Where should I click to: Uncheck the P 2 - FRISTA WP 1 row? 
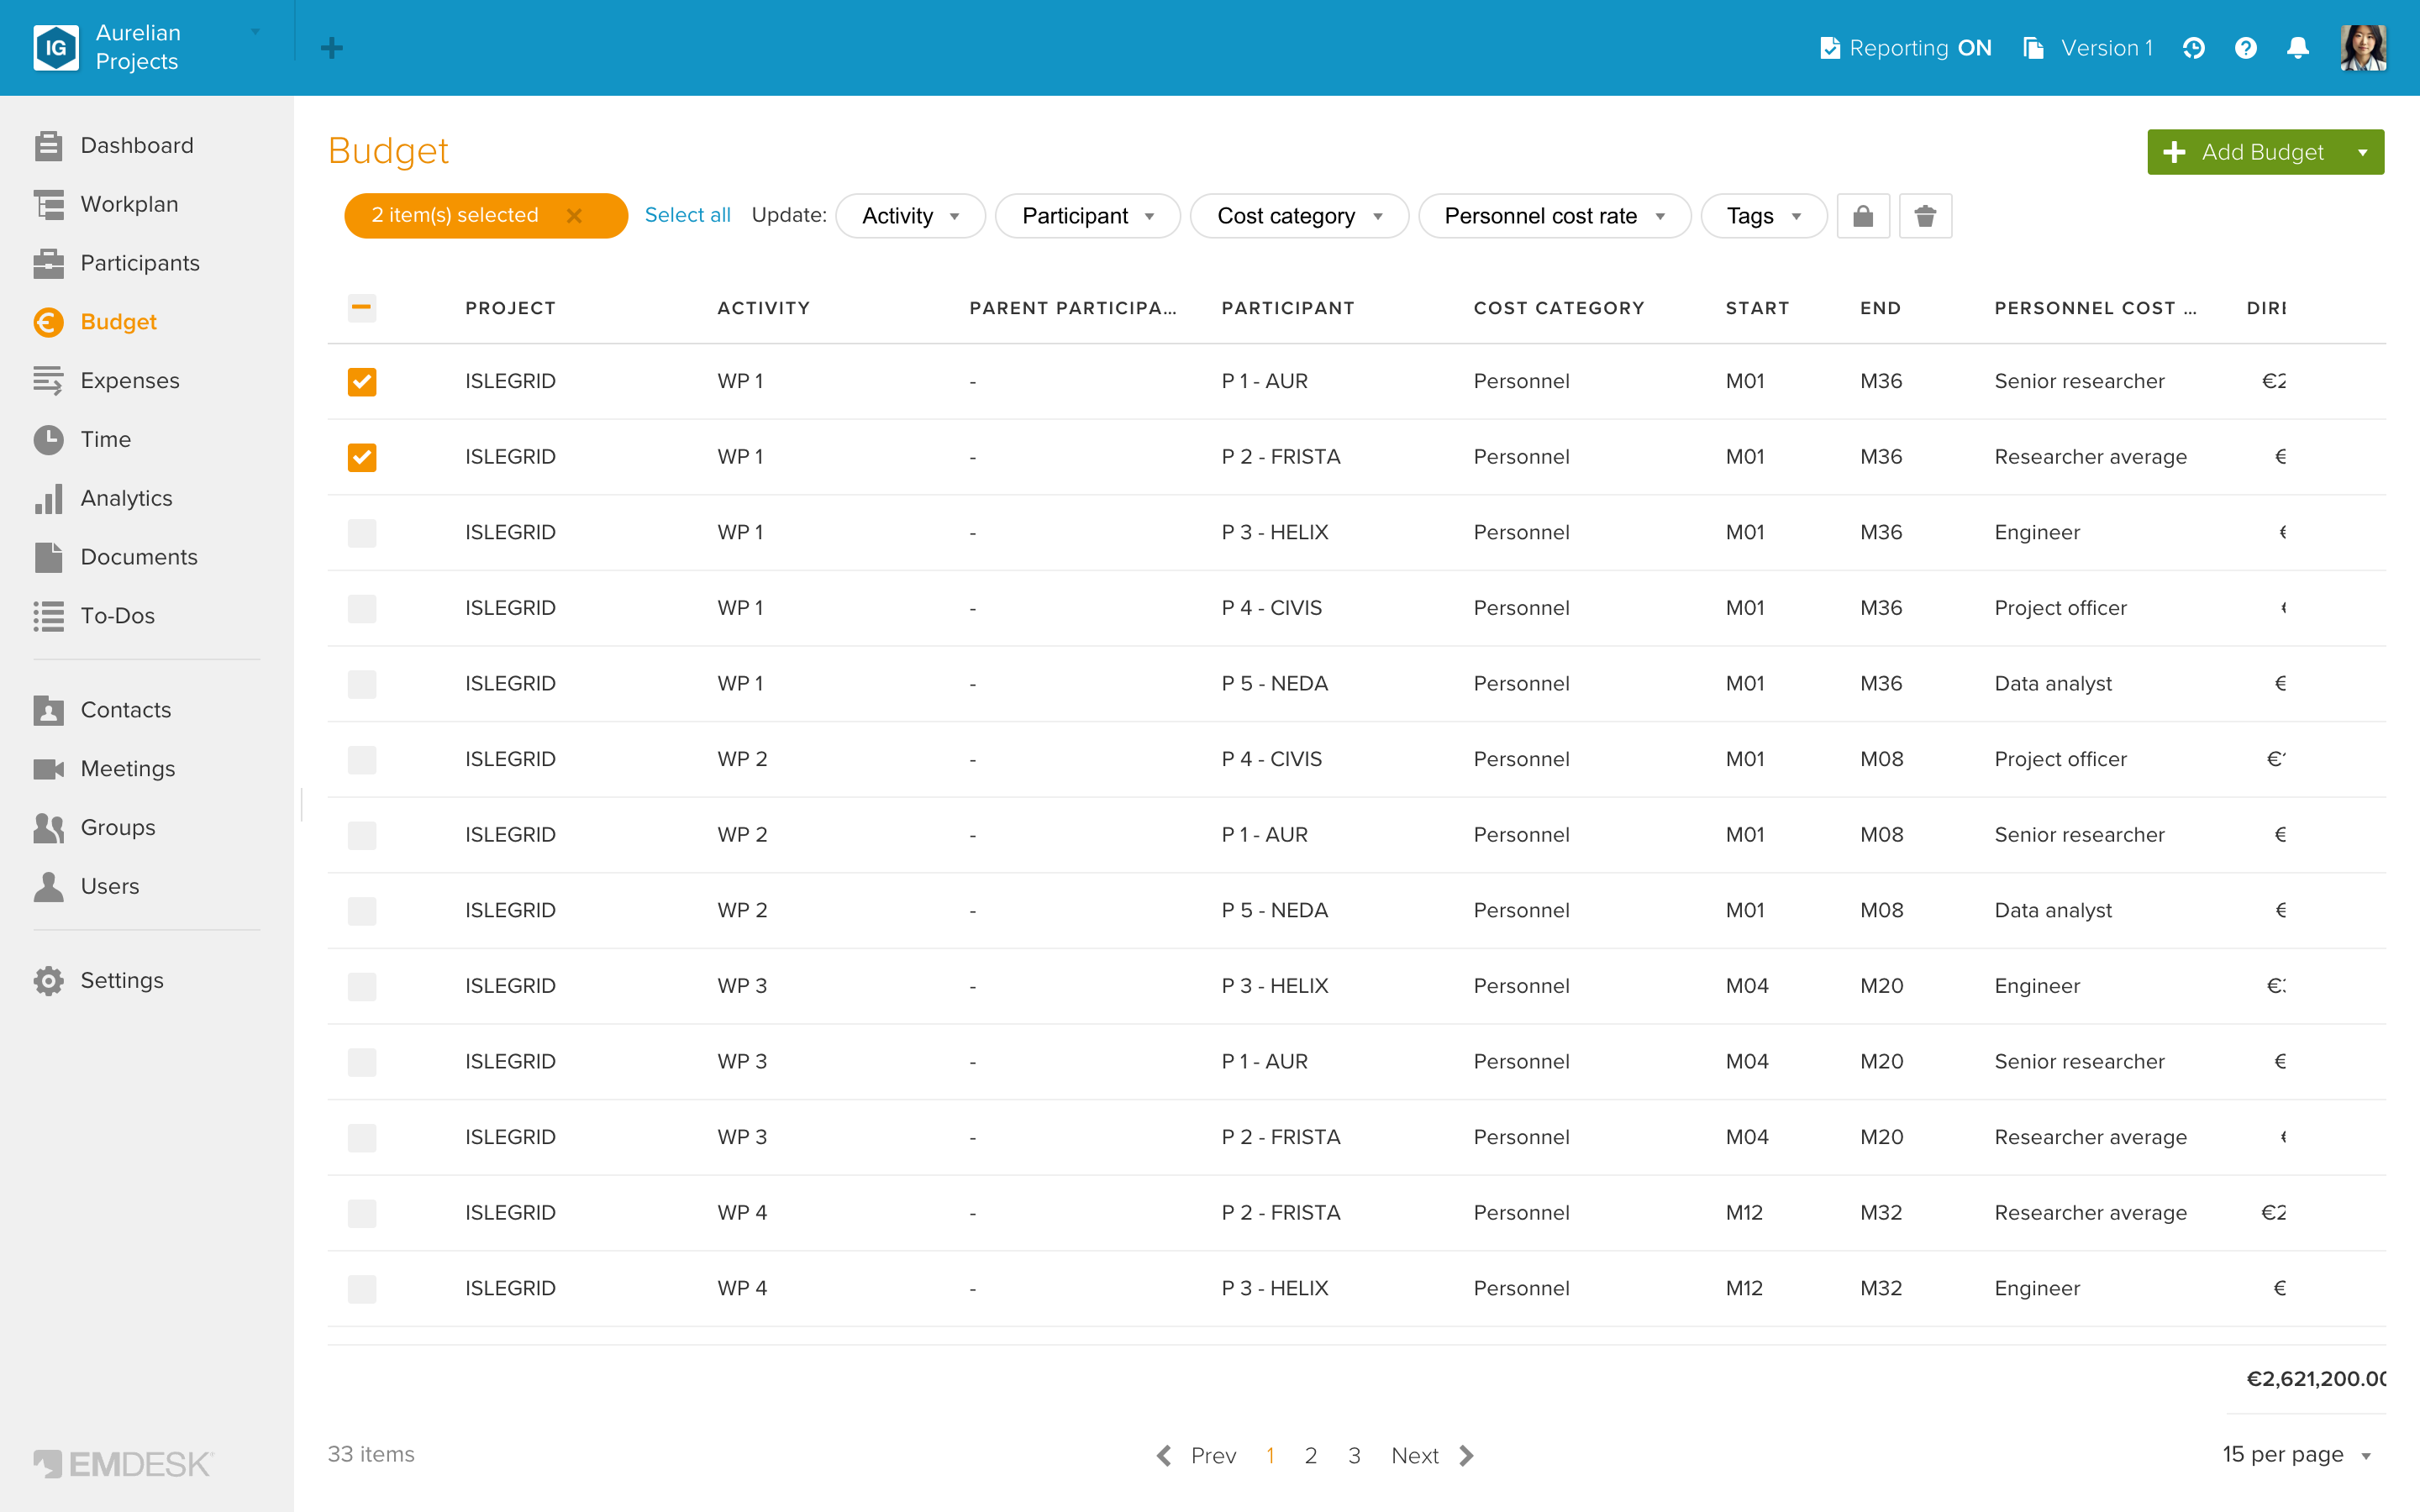362,457
